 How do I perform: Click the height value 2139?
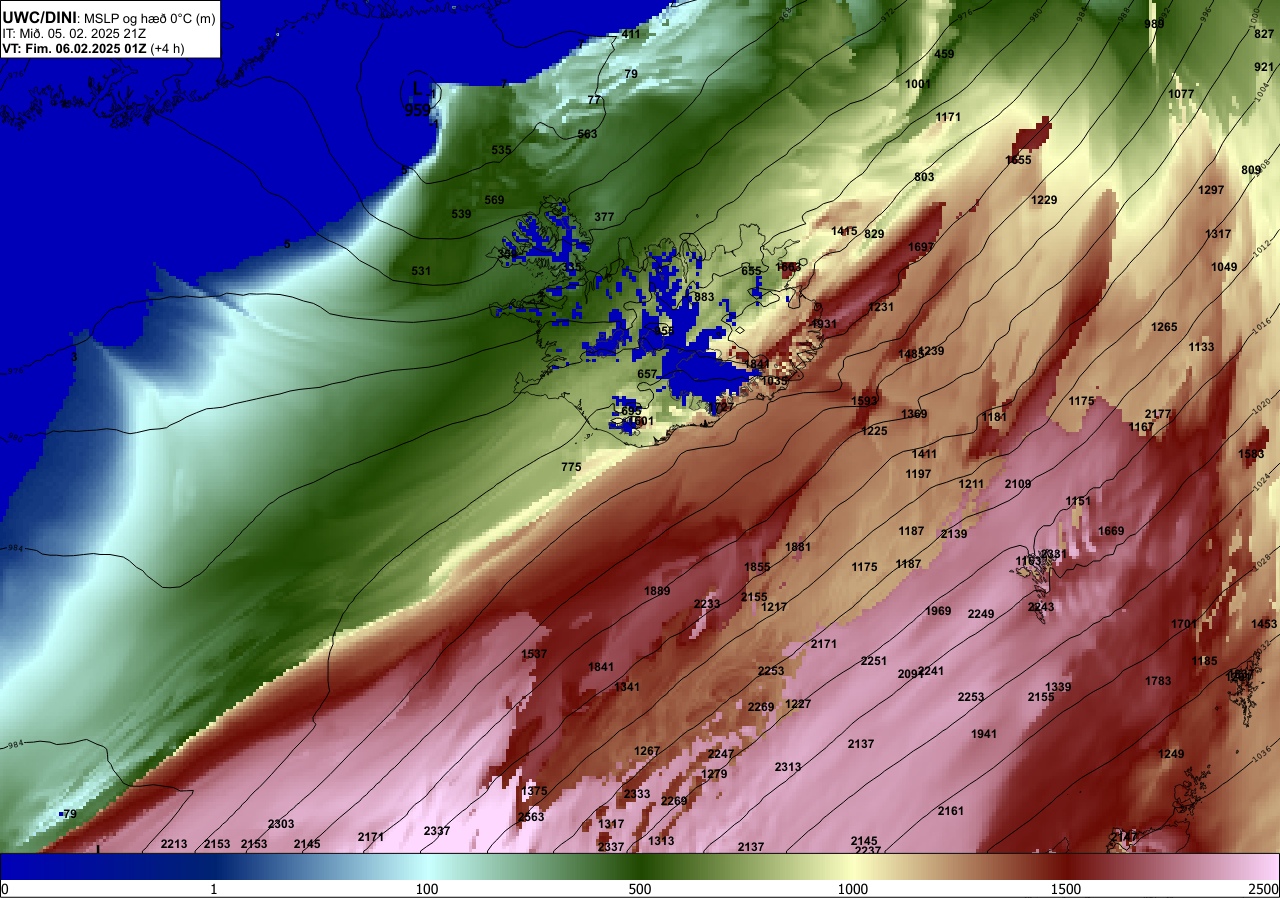[954, 534]
